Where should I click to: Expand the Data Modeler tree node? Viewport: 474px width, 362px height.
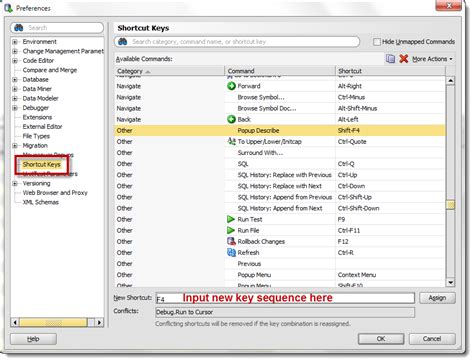click(15, 99)
